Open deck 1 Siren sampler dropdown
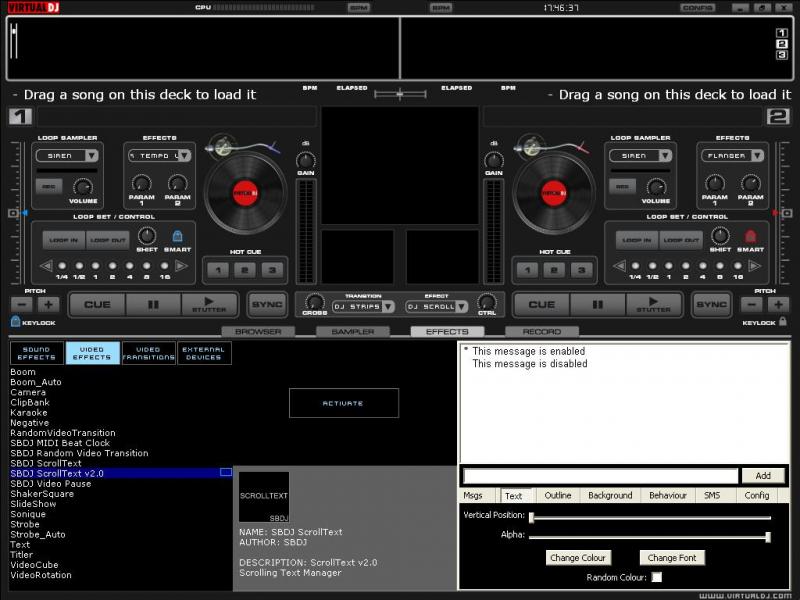Viewport: 800px width, 600px height. point(92,156)
